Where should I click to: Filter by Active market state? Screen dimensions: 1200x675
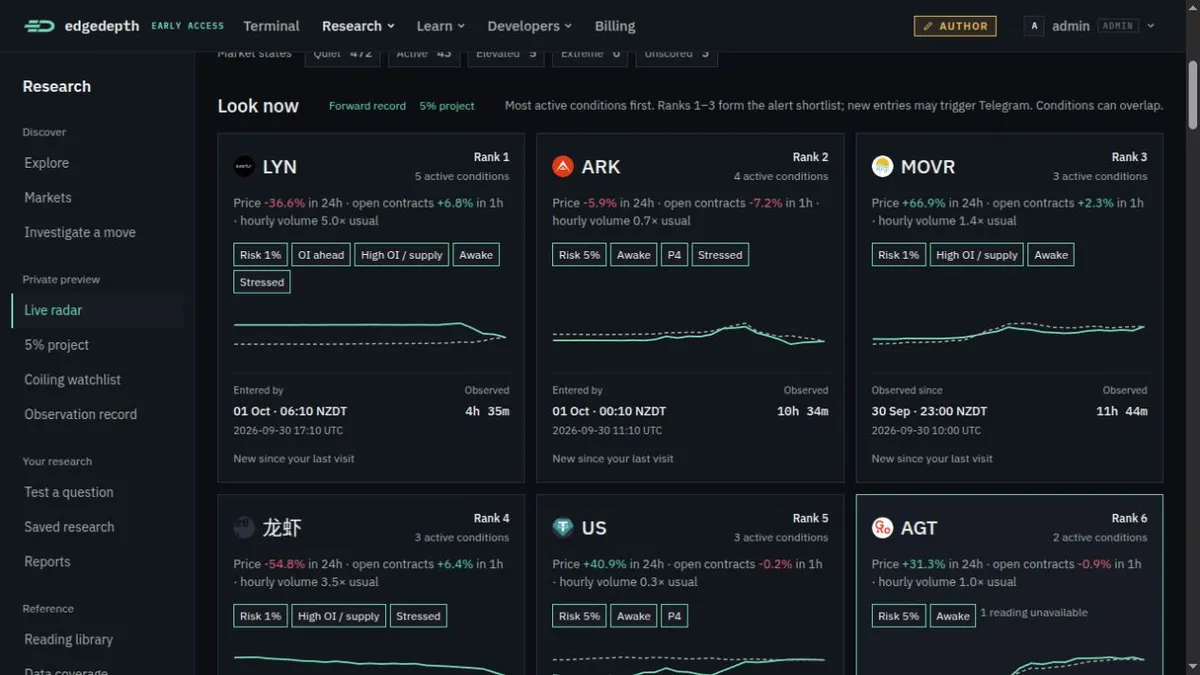click(x=424, y=55)
